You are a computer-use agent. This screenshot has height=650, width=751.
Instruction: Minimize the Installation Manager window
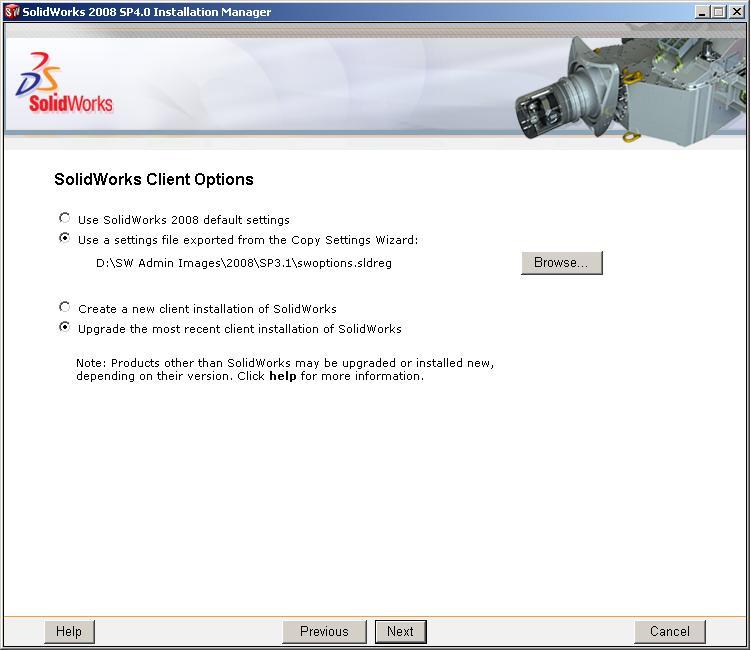702,12
